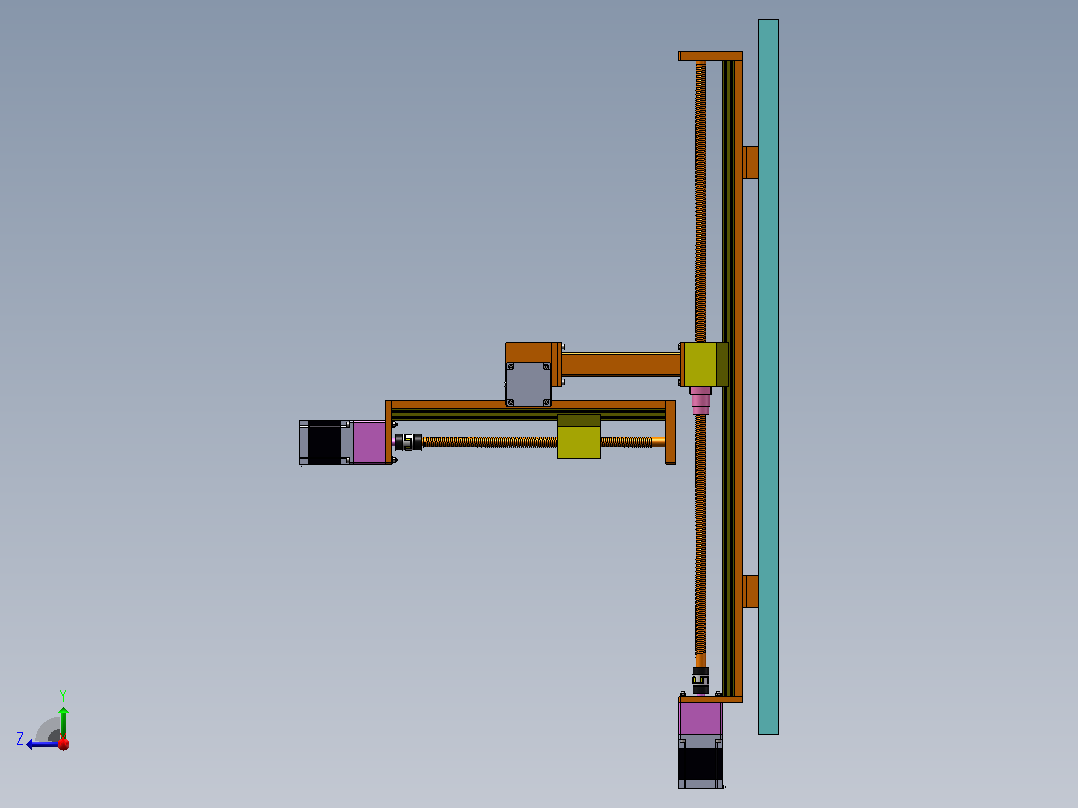Pick the lower orange bracket joining the teal plate

[751, 591]
